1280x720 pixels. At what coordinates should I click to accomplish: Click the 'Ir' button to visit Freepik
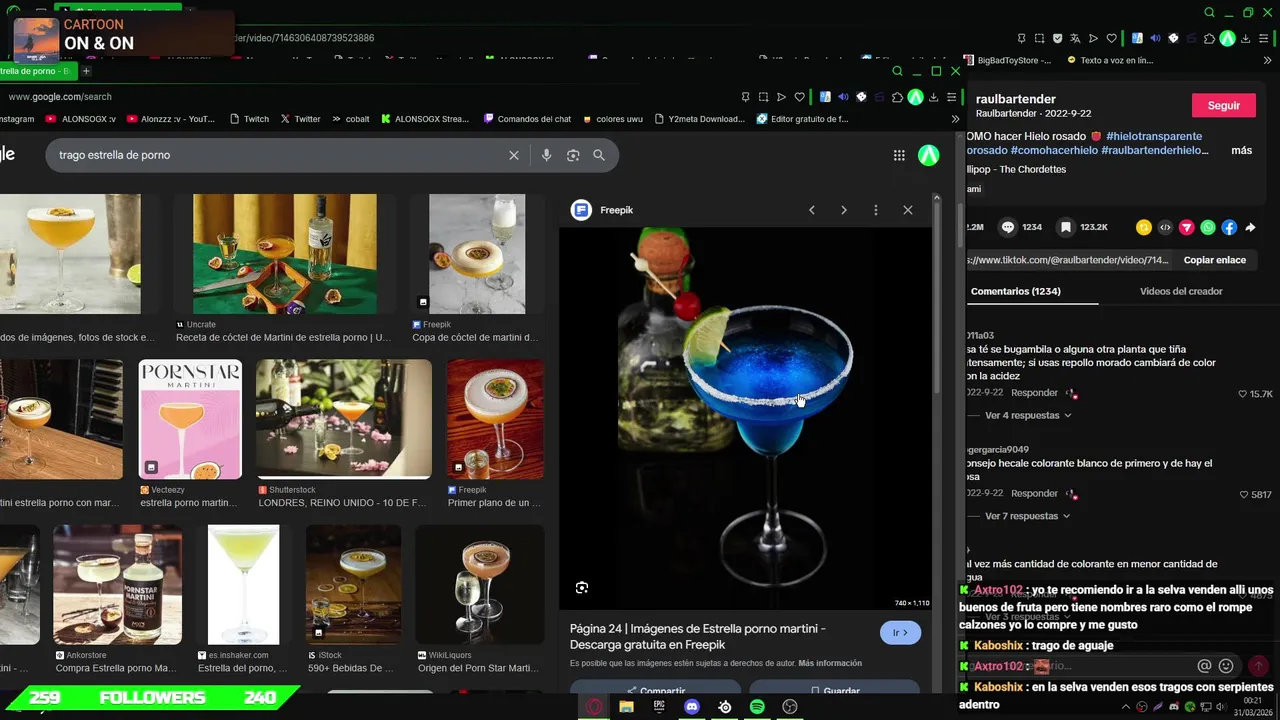pos(900,632)
